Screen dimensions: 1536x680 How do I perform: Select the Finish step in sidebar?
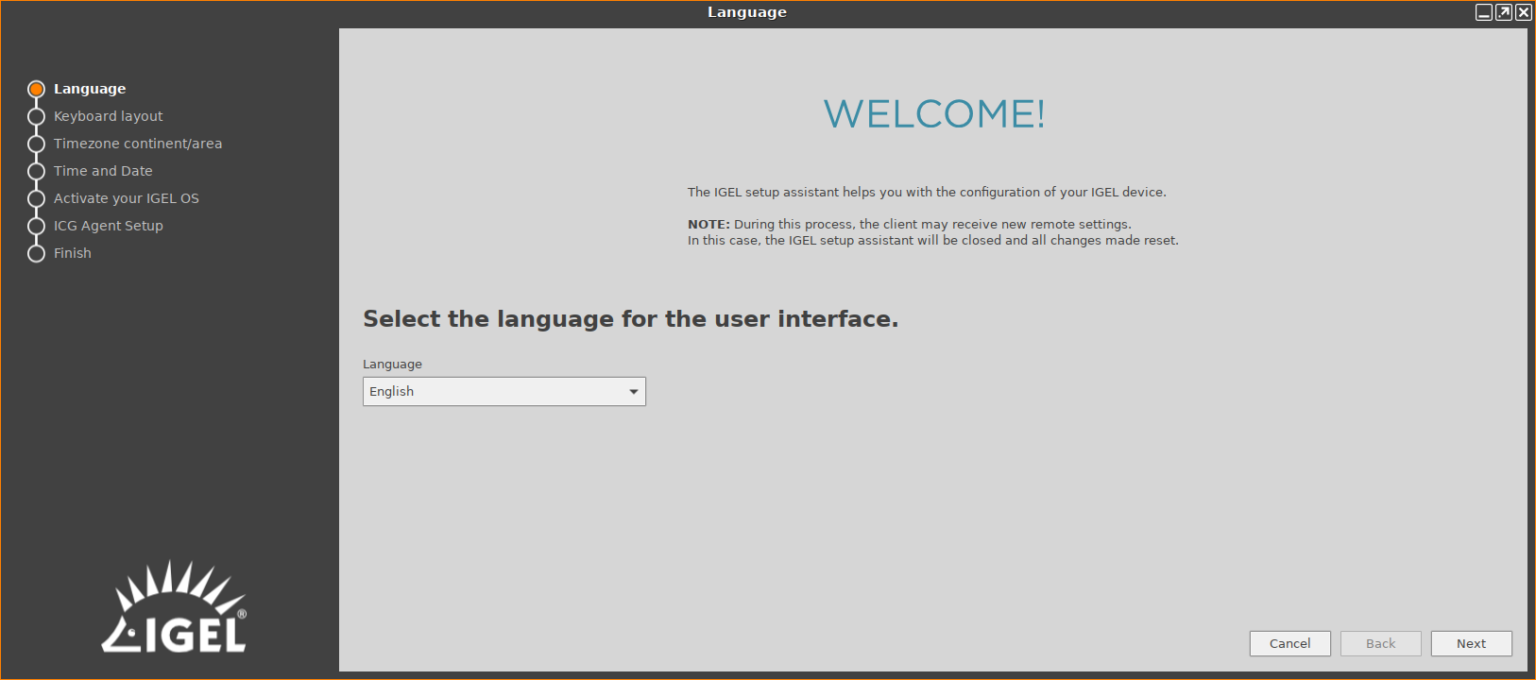pos(72,253)
